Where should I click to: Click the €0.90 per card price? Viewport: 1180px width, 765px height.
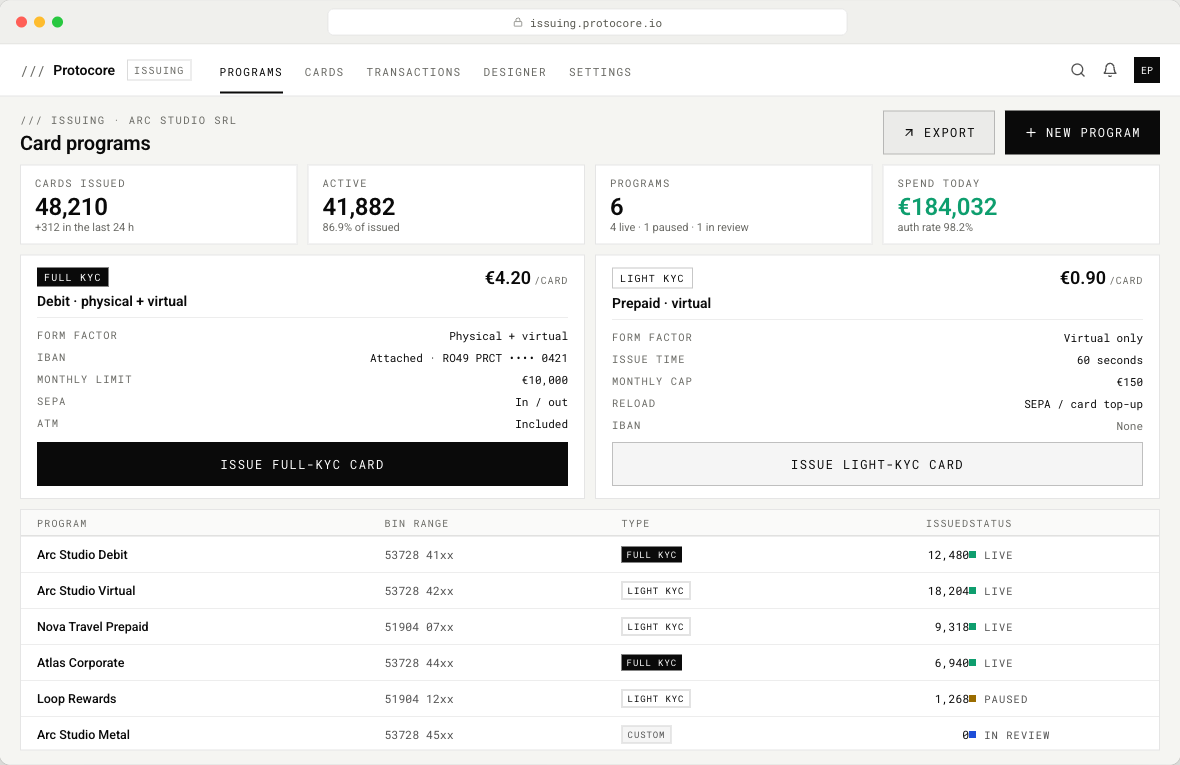tap(1101, 278)
